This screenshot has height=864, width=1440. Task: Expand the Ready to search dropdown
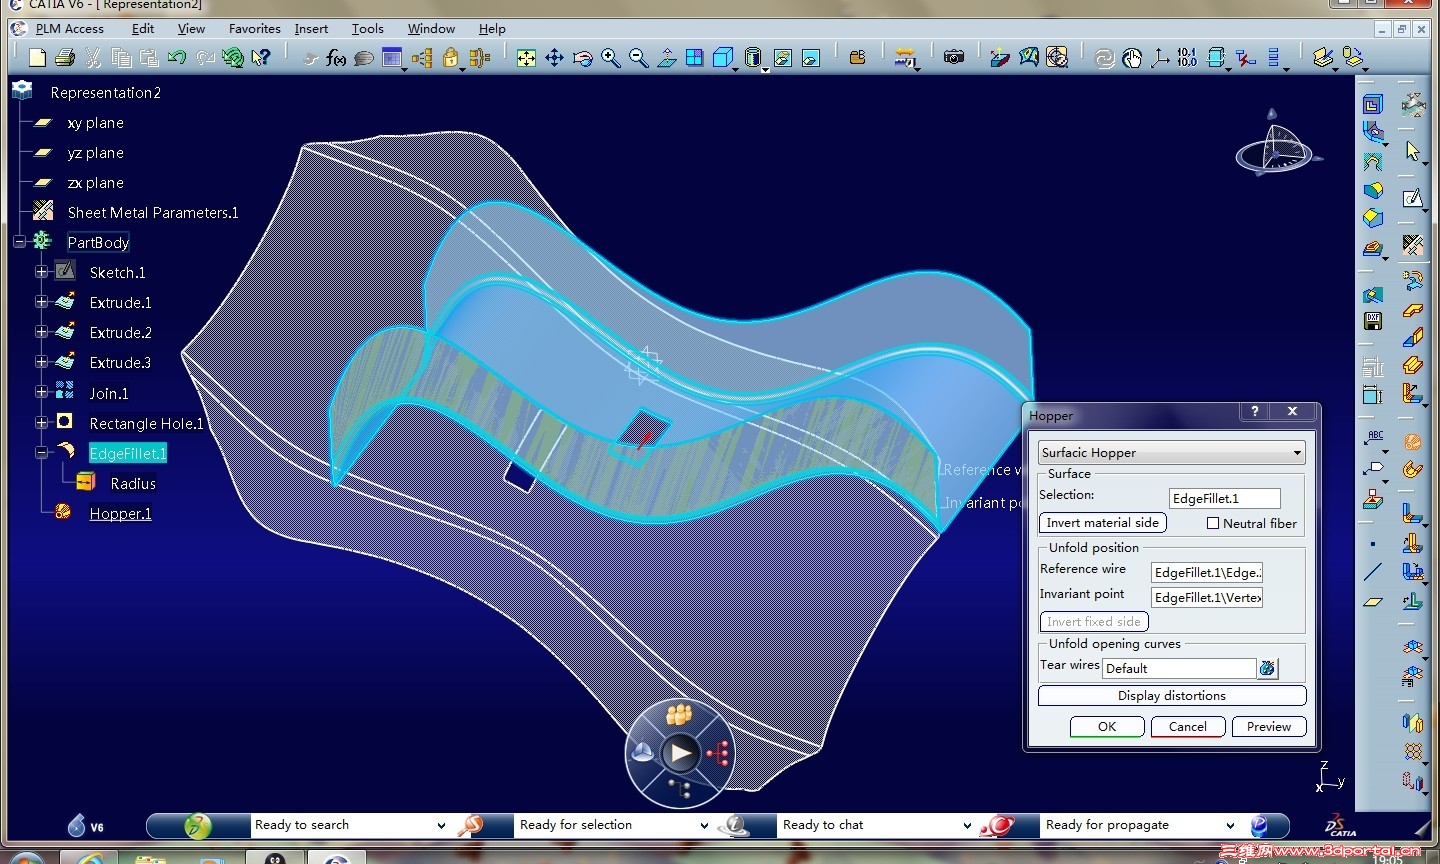441,825
